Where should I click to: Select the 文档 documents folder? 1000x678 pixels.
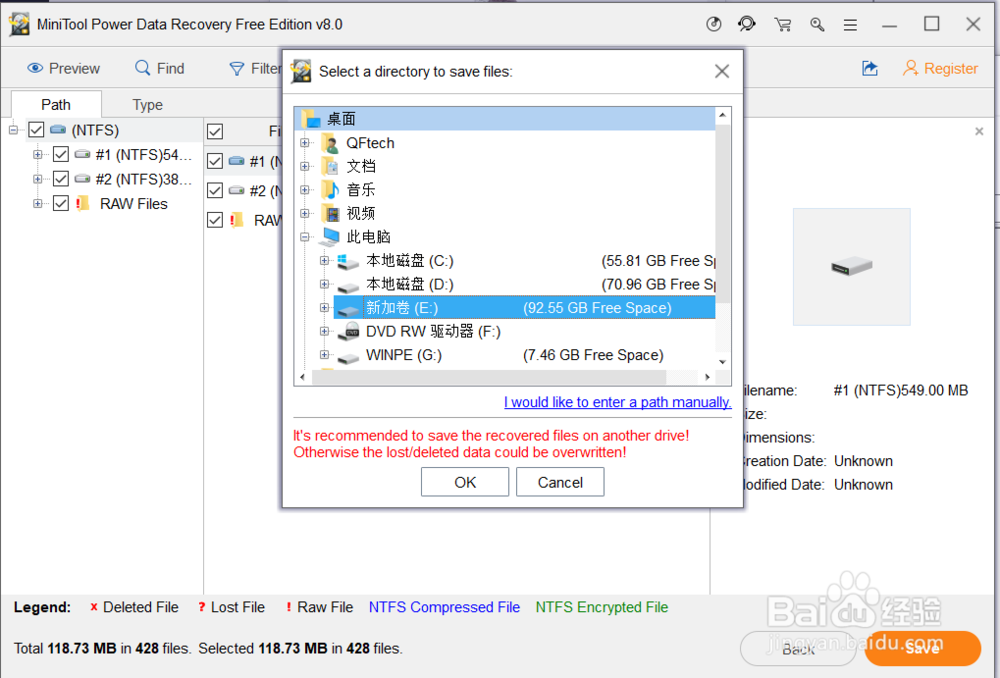[349, 166]
